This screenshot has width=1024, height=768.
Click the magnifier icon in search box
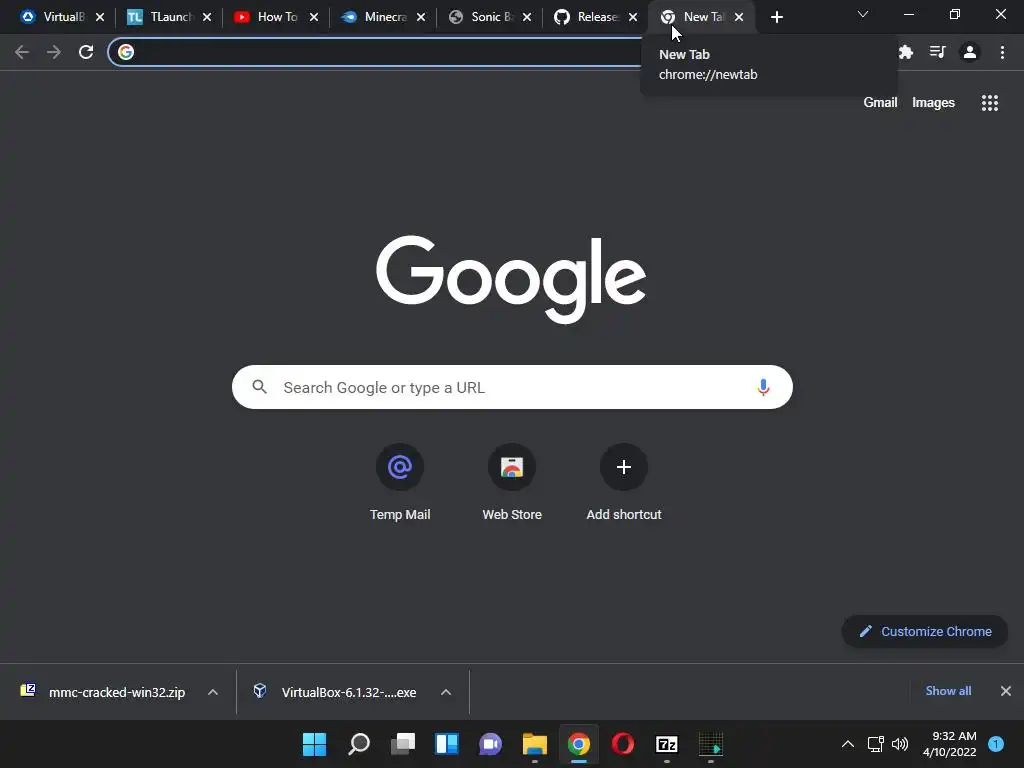[259, 387]
